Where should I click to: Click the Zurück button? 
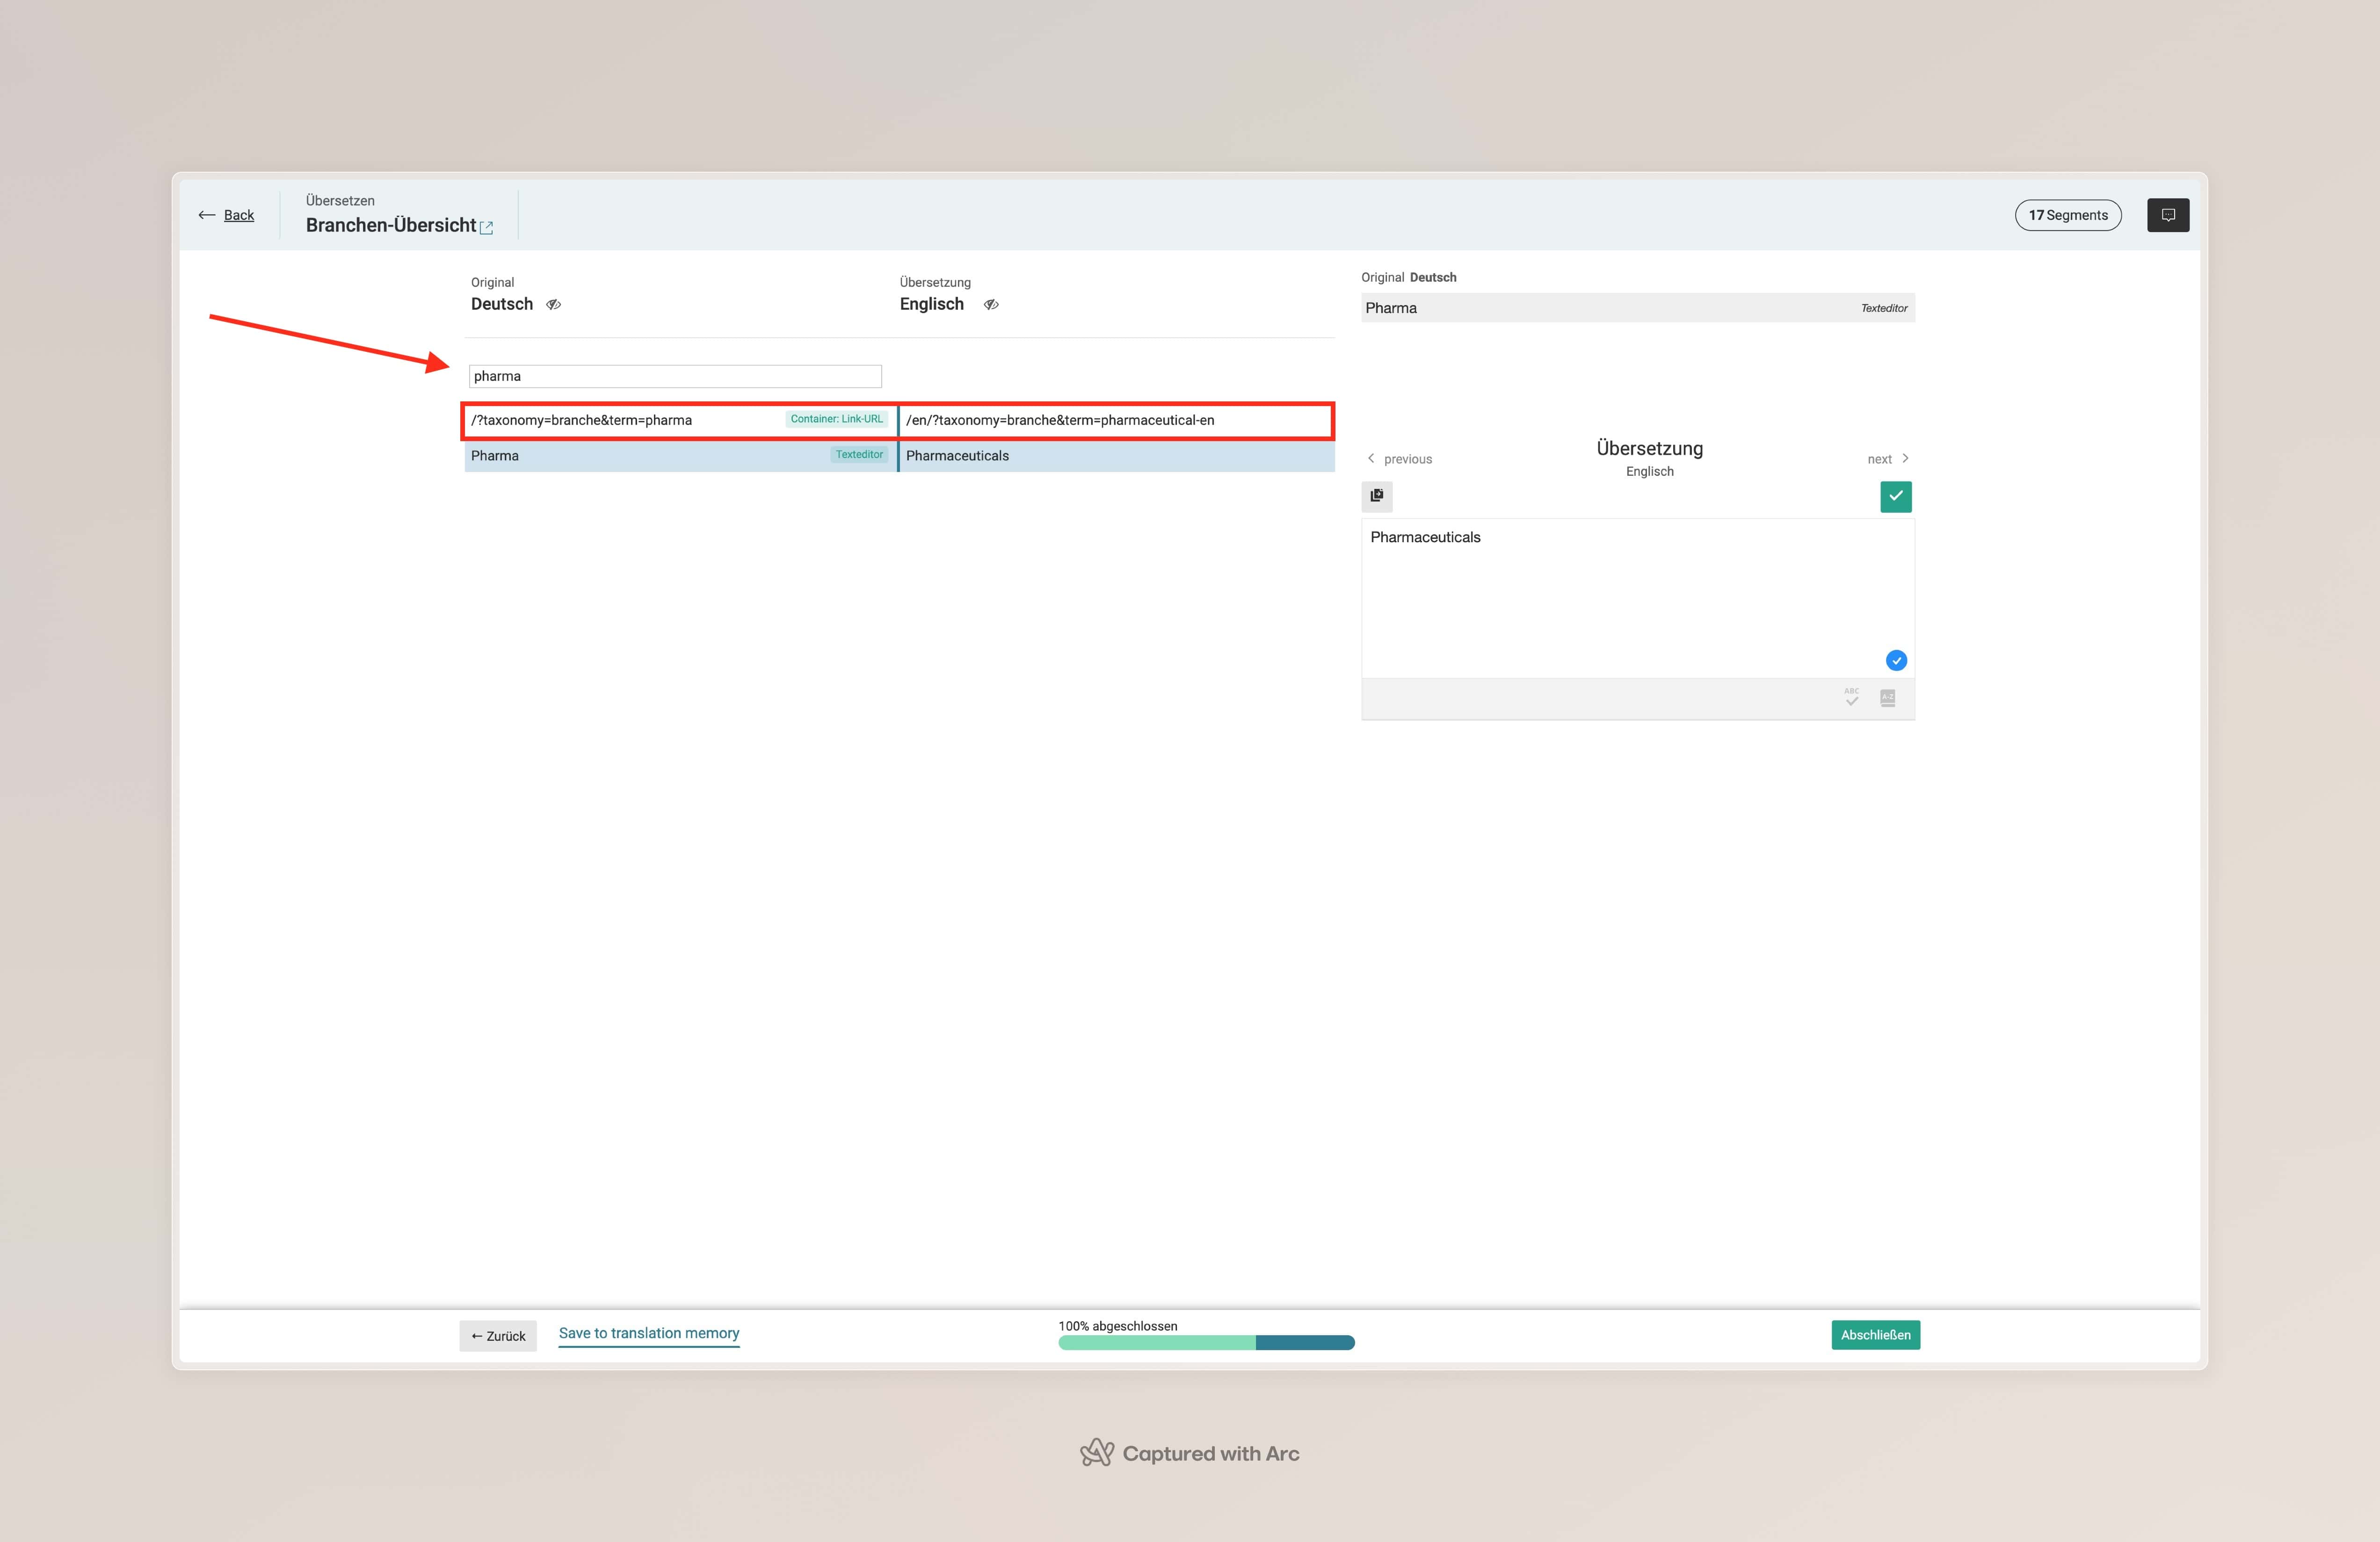coord(498,1336)
